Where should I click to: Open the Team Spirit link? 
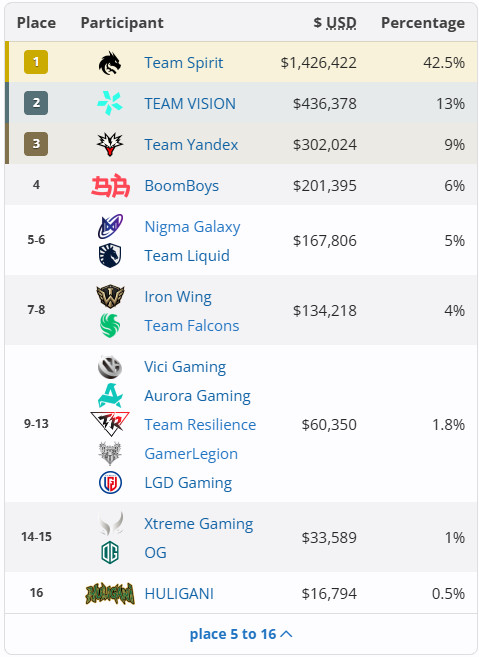pos(184,63)
